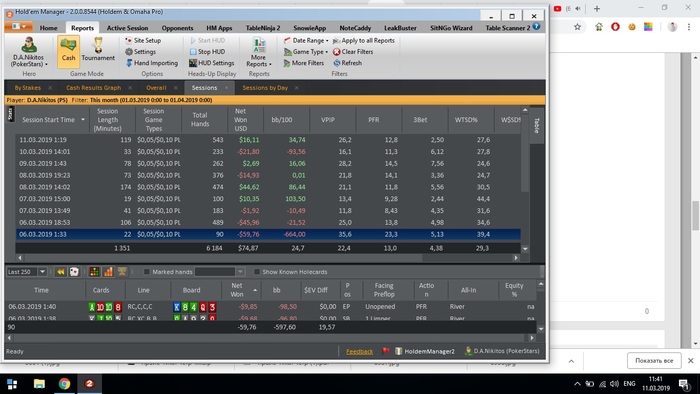700x394 pixels.
Task: Click Stop HUD
Action: pyautogui.click(x=207, y=52)
